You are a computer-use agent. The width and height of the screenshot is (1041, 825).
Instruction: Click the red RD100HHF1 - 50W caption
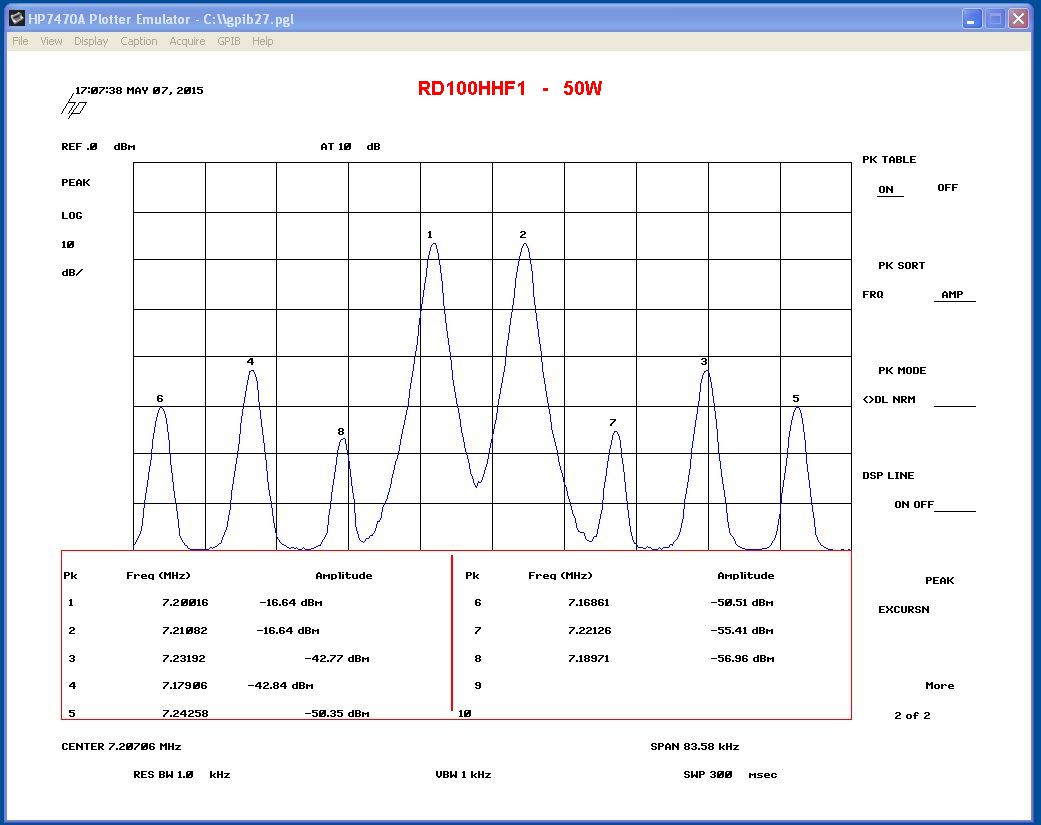(x=510, y=88)
